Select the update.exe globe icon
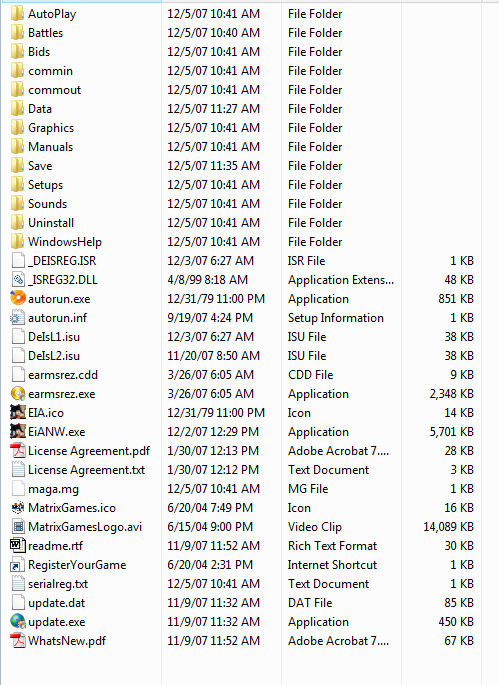This screenshot has width=499, height=685. pos(18,621)
